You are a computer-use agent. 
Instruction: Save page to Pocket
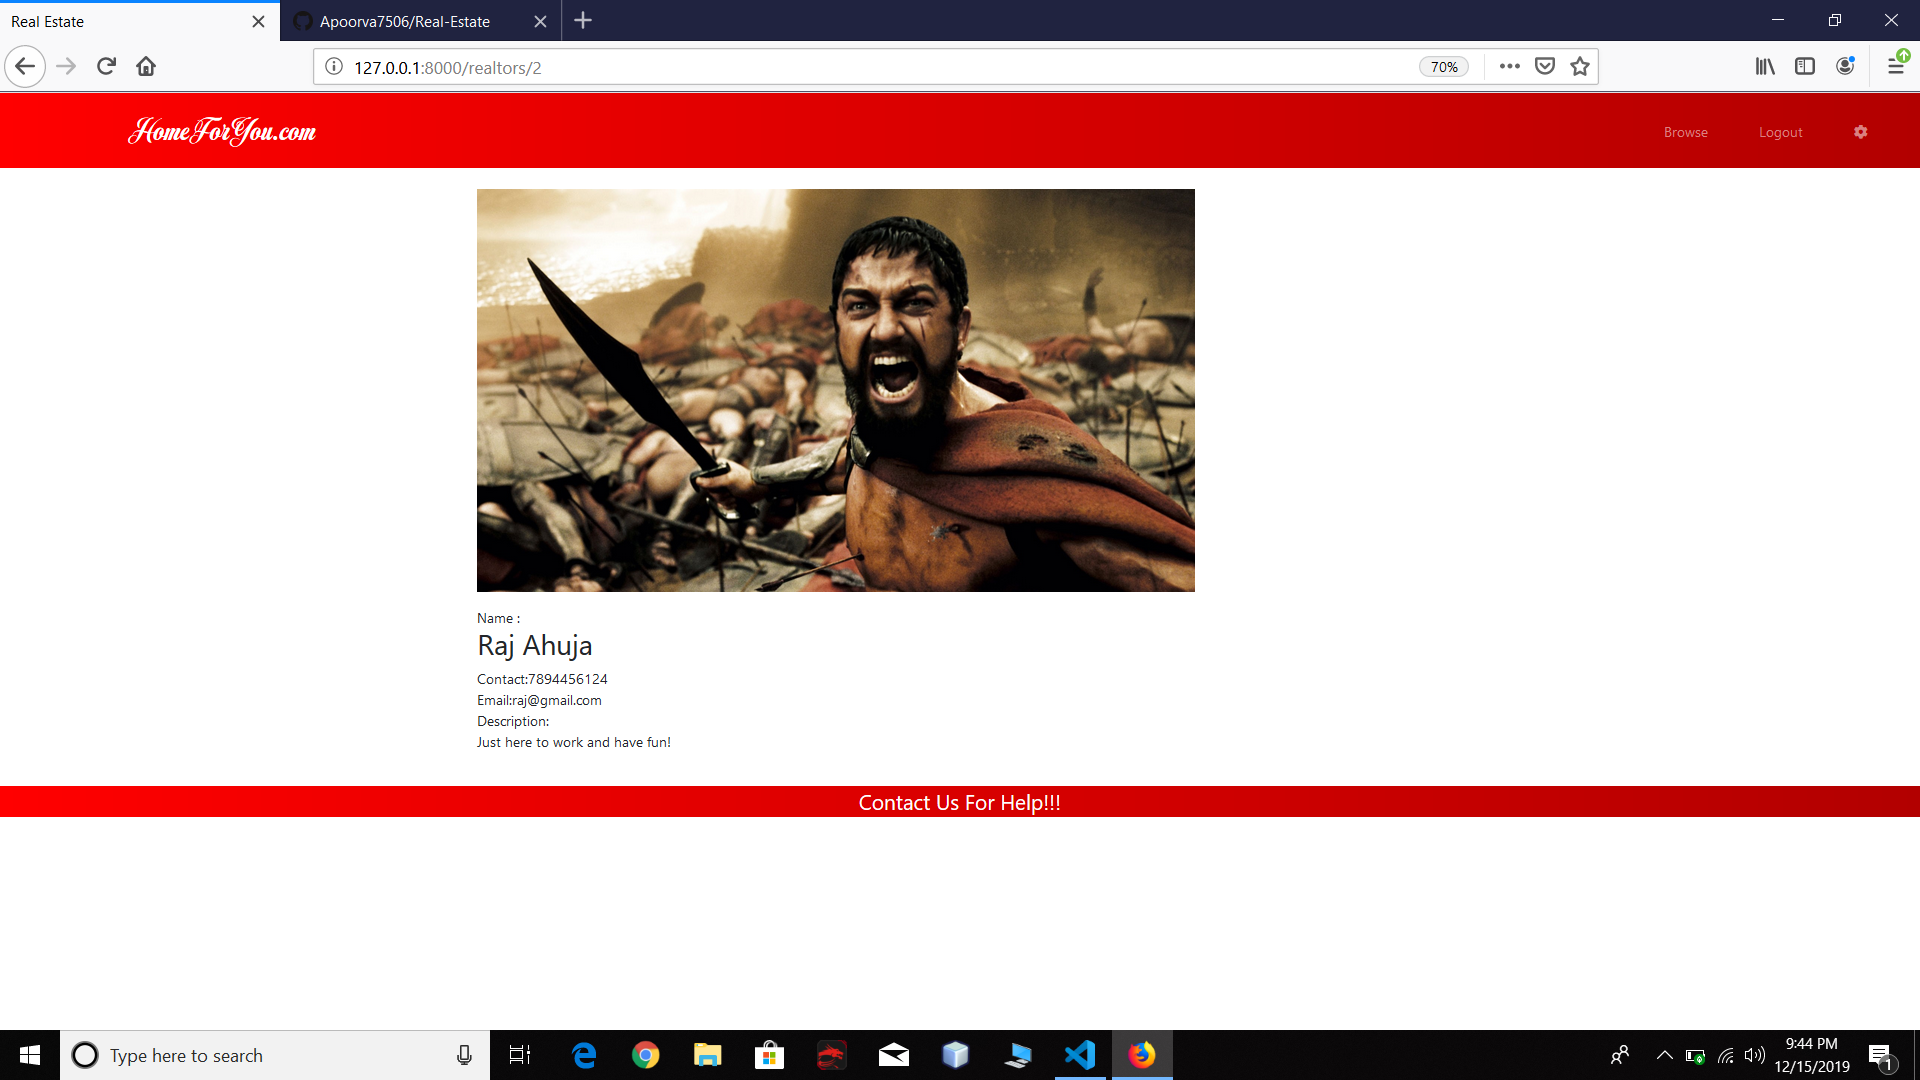point(1545,66)
